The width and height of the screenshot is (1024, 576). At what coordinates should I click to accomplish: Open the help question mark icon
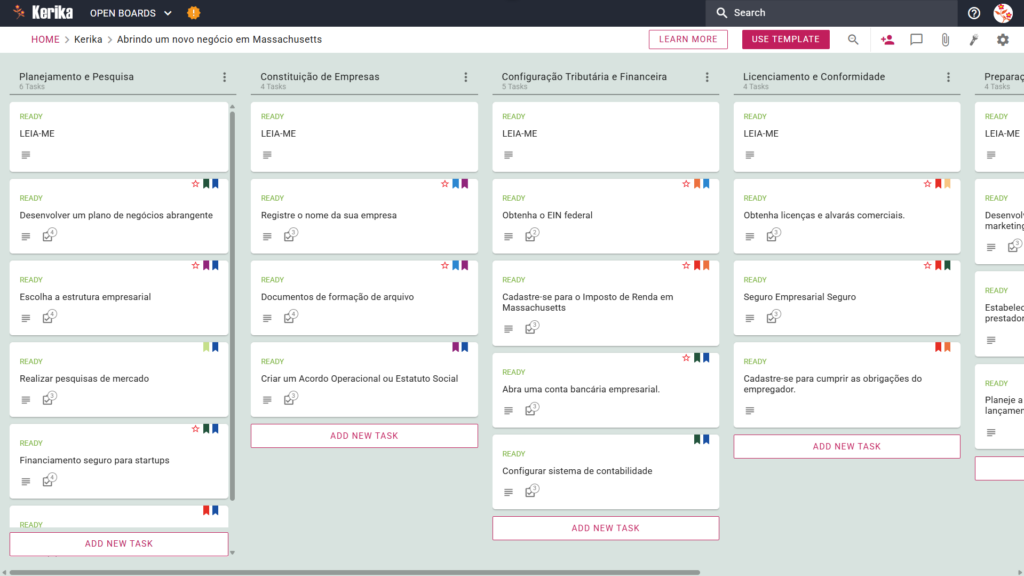coord(974,13)
